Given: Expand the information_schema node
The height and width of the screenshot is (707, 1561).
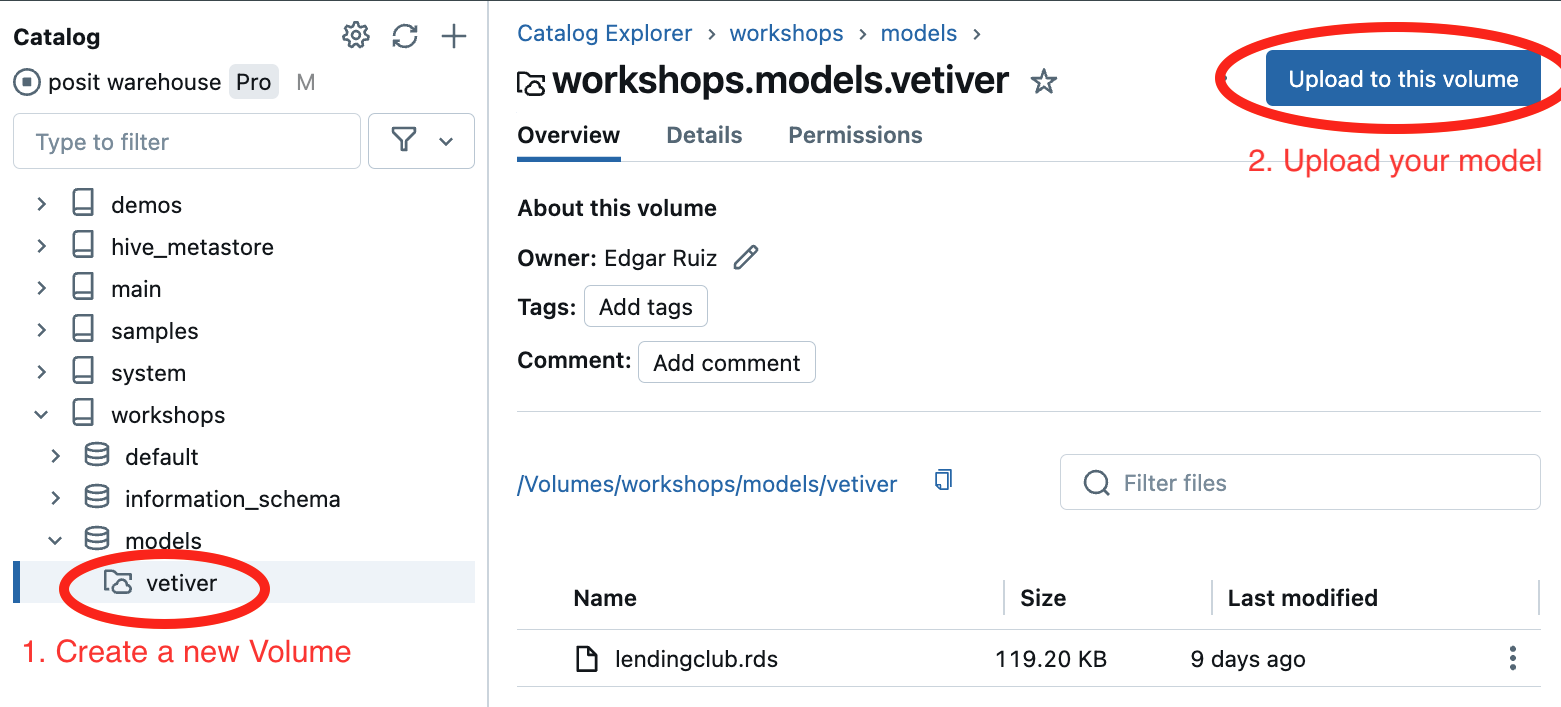Looking at the screenshot, I should (x=56, y=498).
